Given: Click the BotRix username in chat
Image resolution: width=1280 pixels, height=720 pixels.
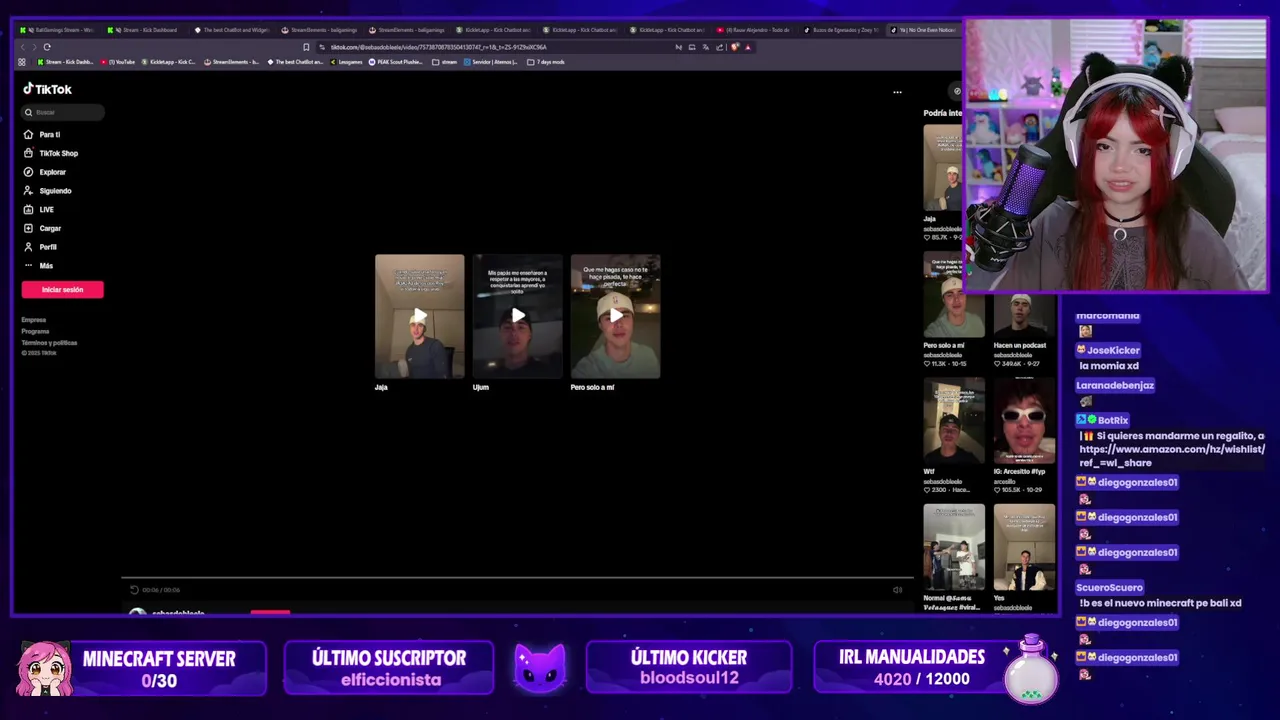Looking at the screenshot, I should (1113, 420).
